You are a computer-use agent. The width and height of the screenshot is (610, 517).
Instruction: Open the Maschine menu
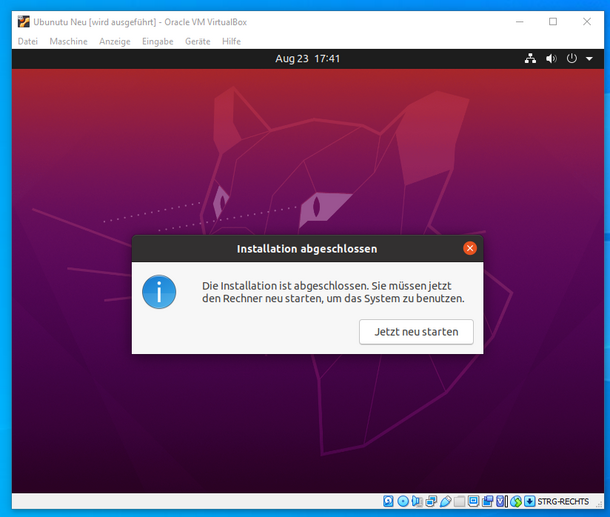pyautogui.click(x=68, y=41)
